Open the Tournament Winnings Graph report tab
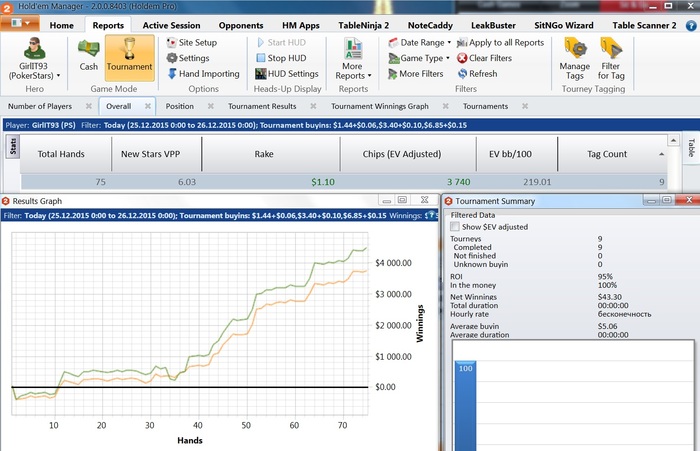The image size is (700, 451). point(380,106)
